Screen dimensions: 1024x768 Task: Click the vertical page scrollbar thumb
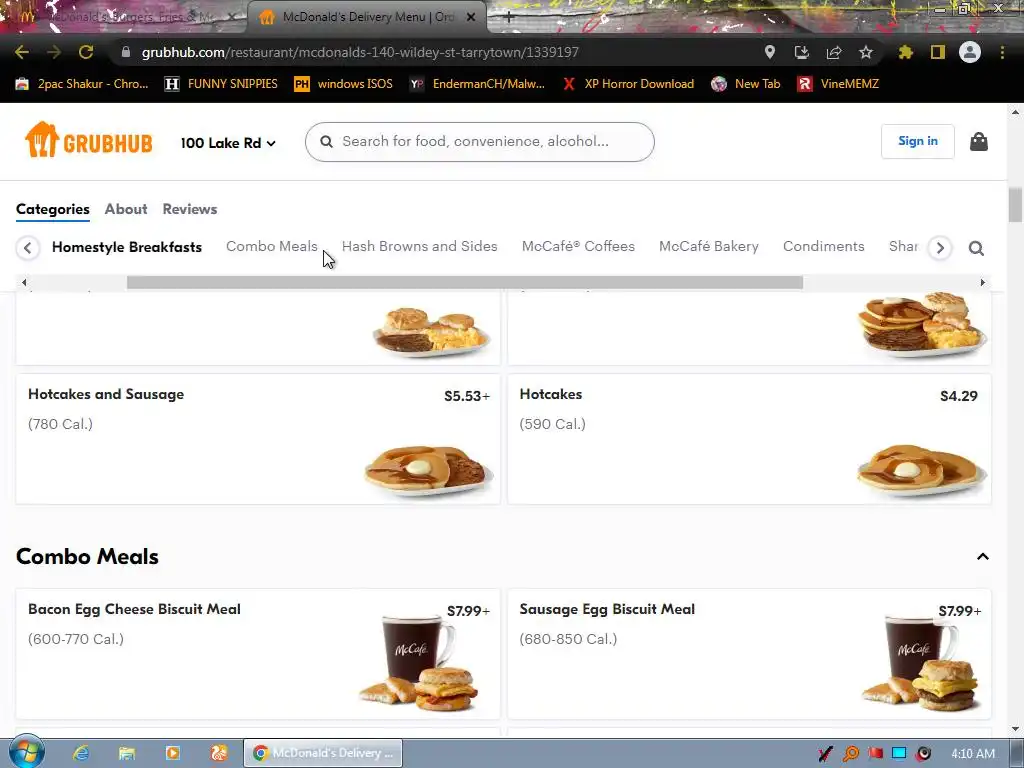click(1015, 204)
